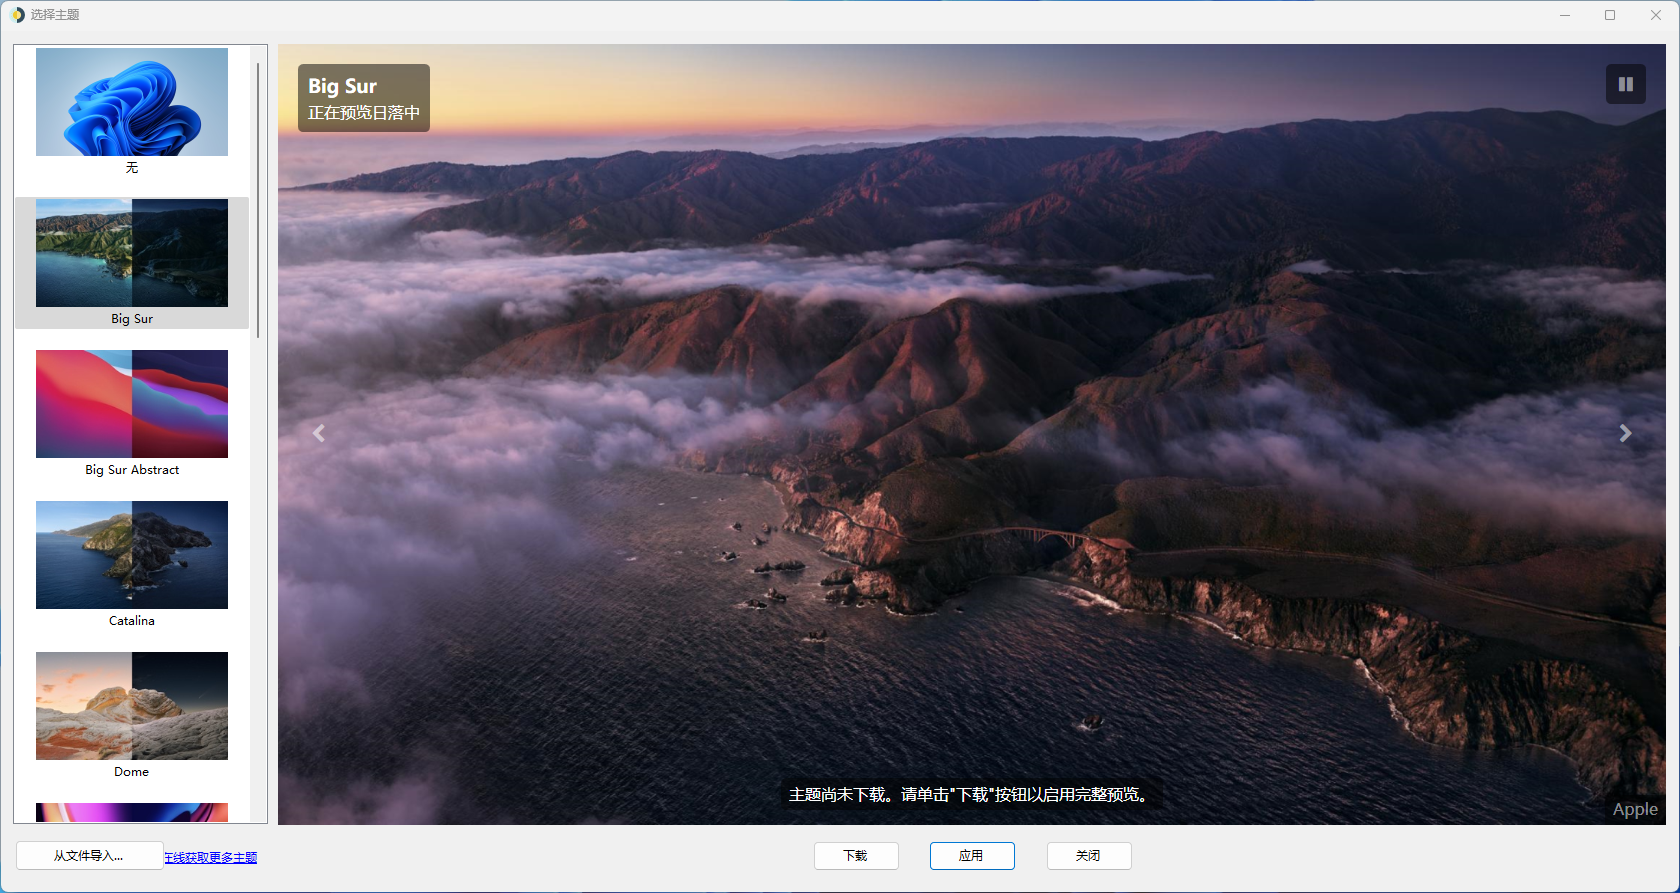Click the theme list scrollbar
Screen dimensions: 1680x893
click(x=258, y=200)
